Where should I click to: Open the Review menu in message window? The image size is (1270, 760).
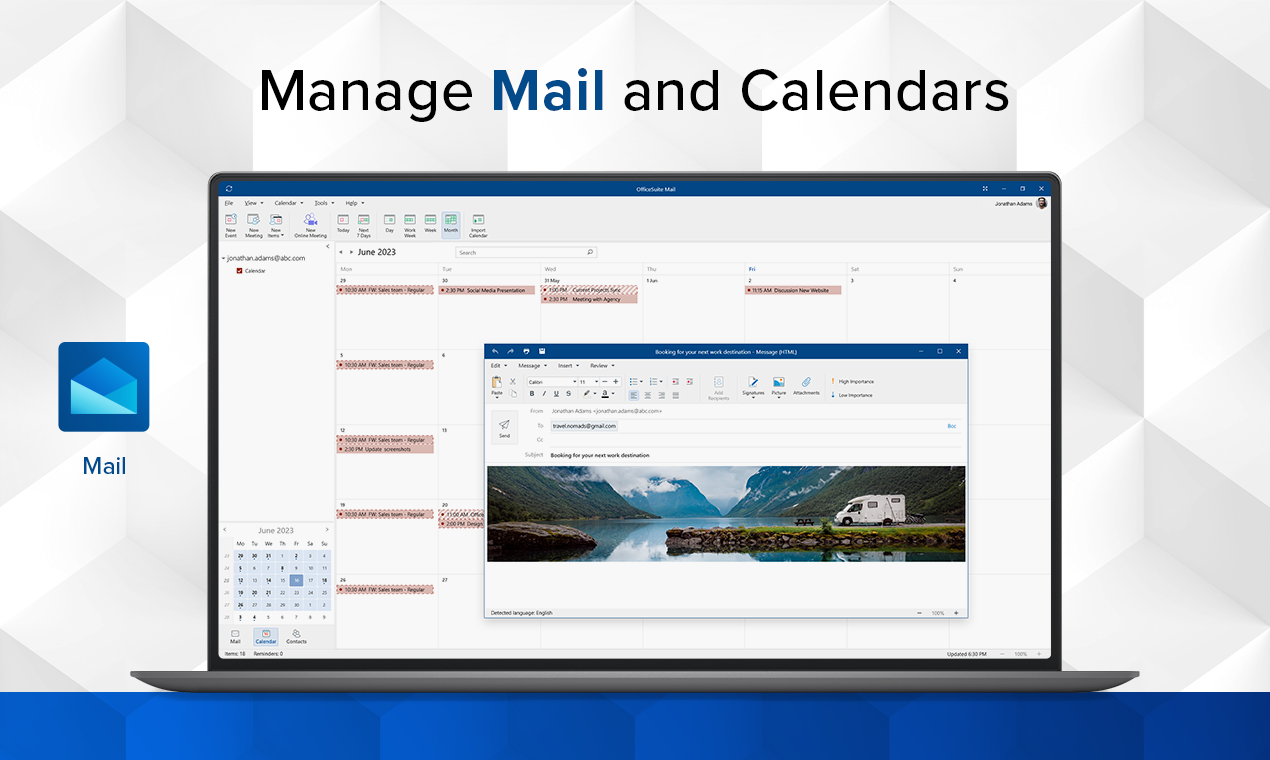[600, 365]
